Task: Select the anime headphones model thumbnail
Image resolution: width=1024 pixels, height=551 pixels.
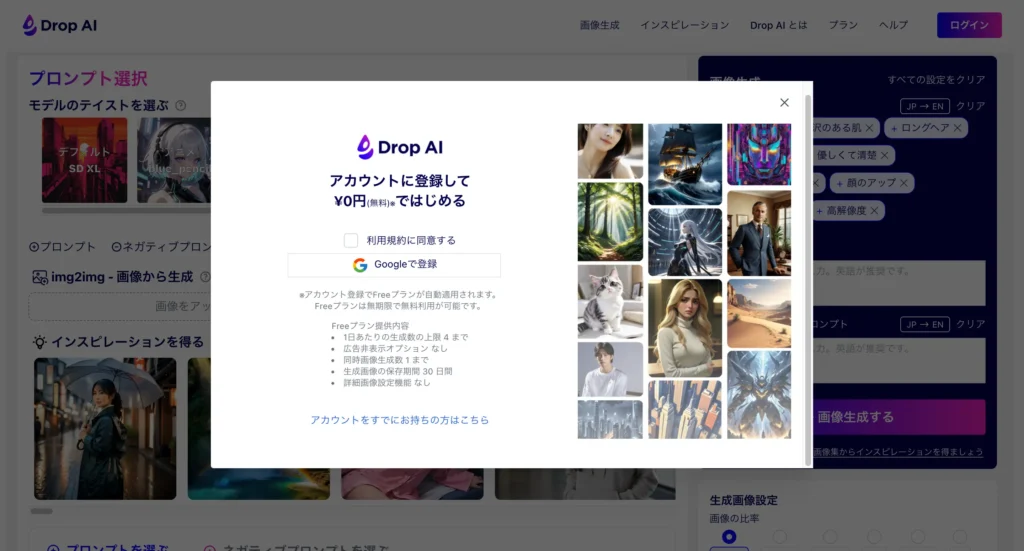Action: (174, 160)
